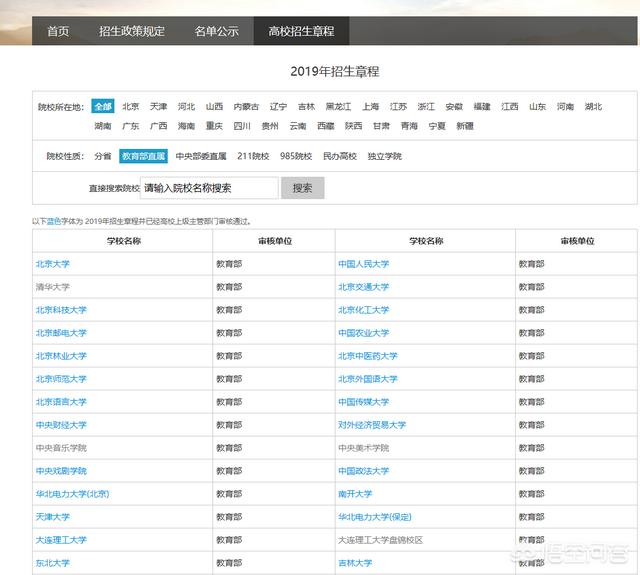Filter by 985院校 type
Image resolution: width=640 pixels, height=575 pixels.
(x=296, y=156)
